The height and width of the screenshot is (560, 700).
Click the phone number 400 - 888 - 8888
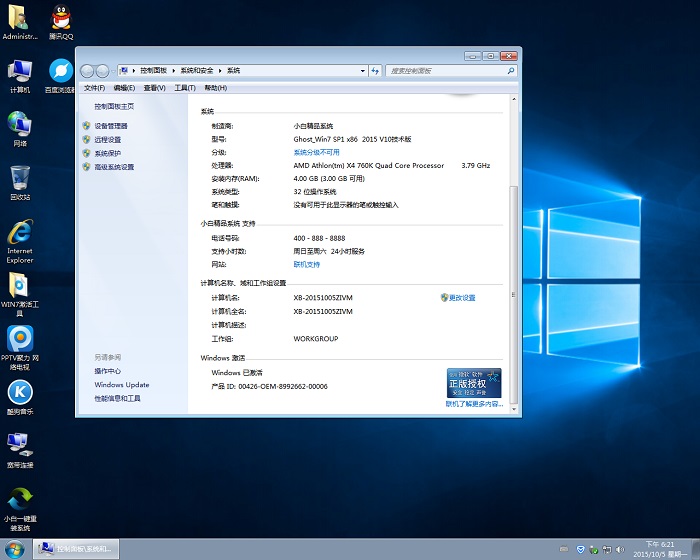click(x=319, y=238)
